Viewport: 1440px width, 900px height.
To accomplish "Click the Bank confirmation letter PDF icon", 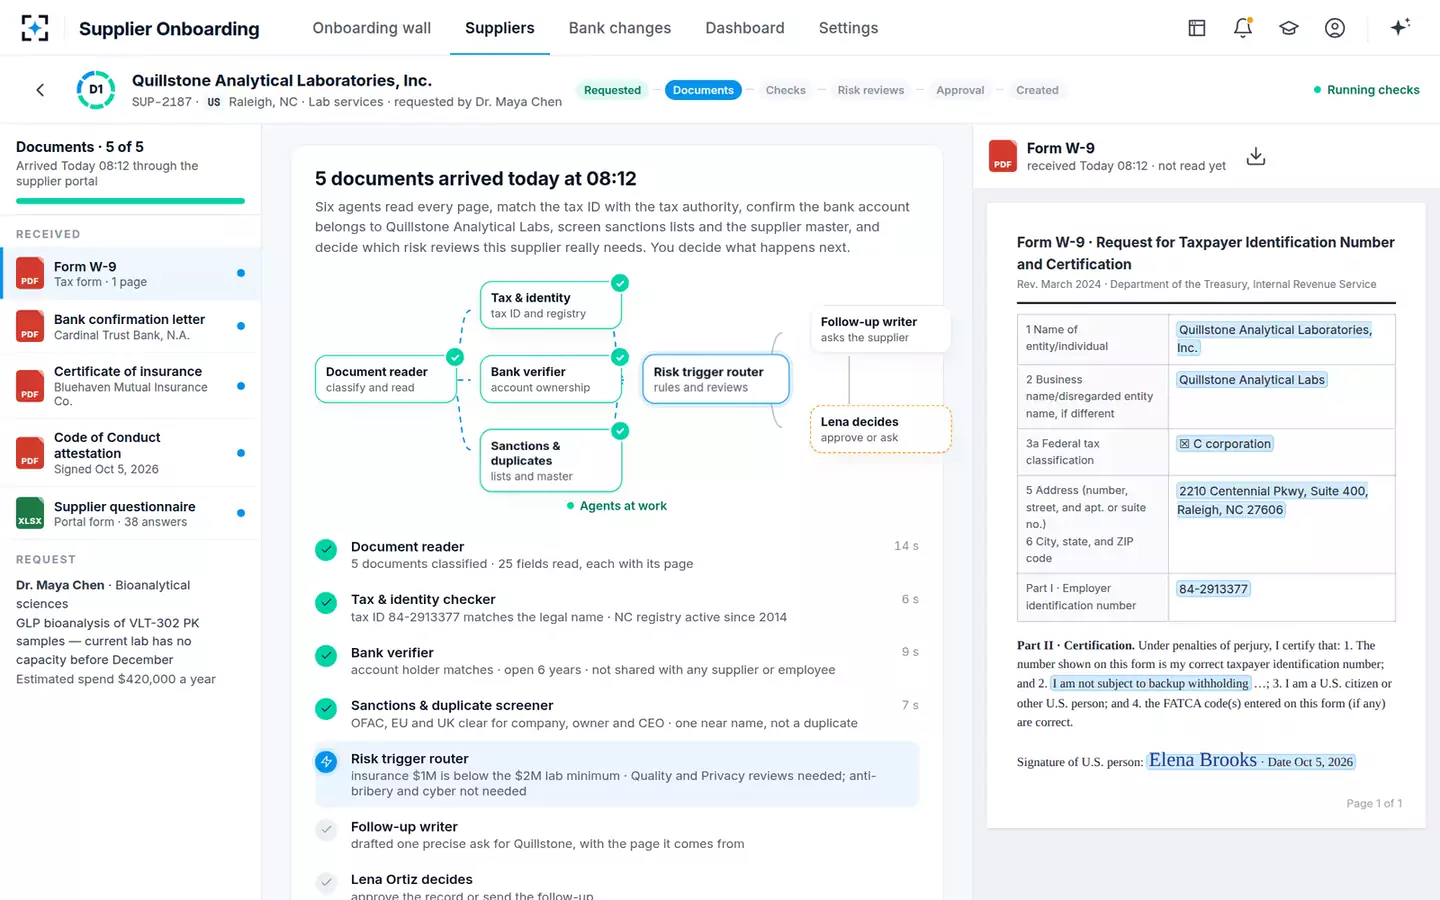I will (x=30, y=326).
